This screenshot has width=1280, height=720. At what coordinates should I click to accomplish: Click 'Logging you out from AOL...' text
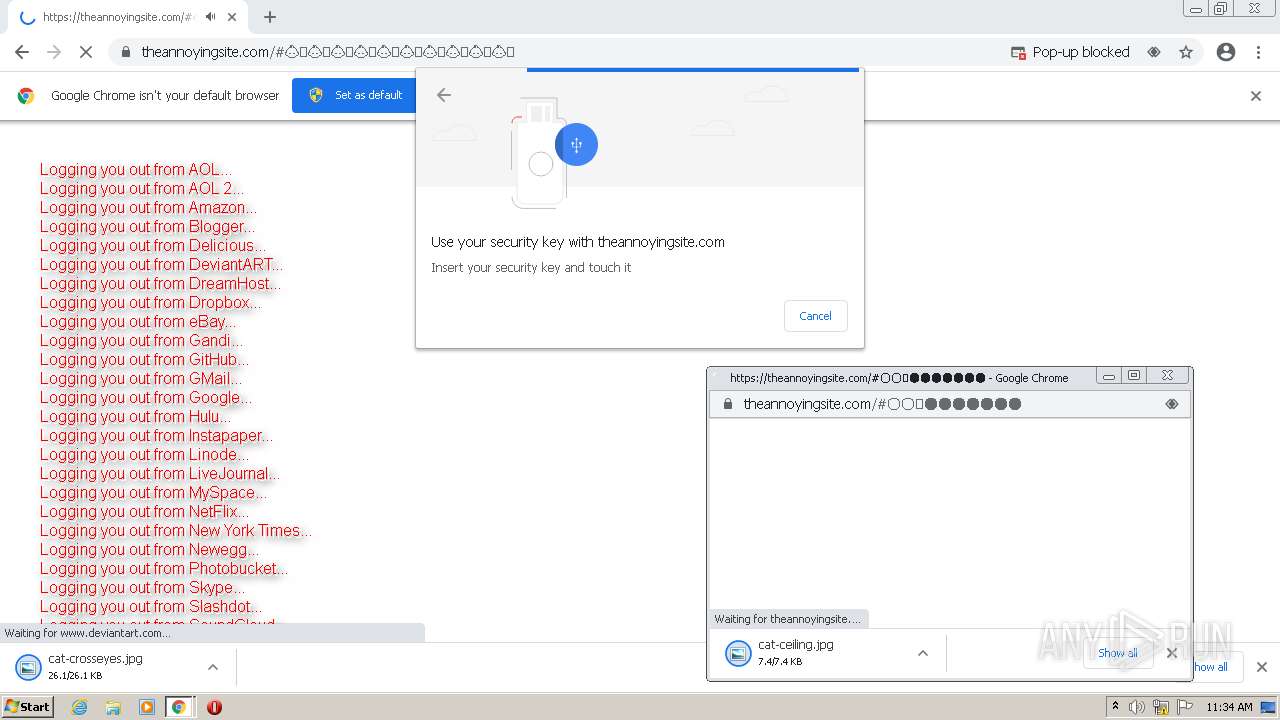[x=136, y=169]
